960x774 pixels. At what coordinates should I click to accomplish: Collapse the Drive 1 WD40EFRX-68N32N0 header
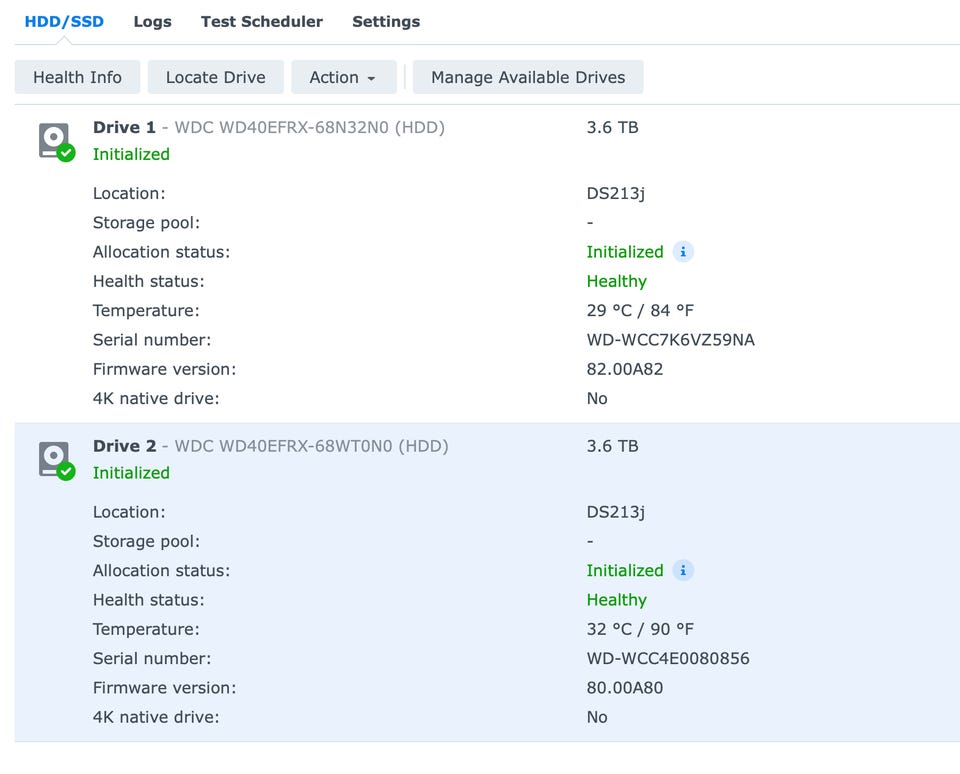[x=269, y=128]
